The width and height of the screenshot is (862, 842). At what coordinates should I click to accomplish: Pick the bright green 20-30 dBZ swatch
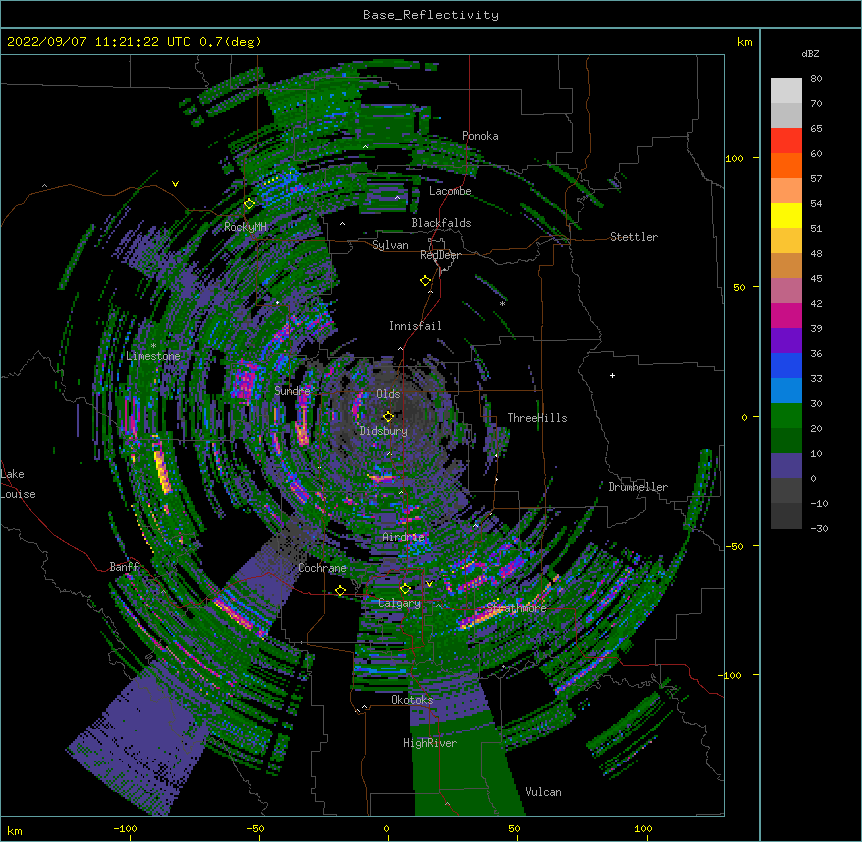coord(786,416)
